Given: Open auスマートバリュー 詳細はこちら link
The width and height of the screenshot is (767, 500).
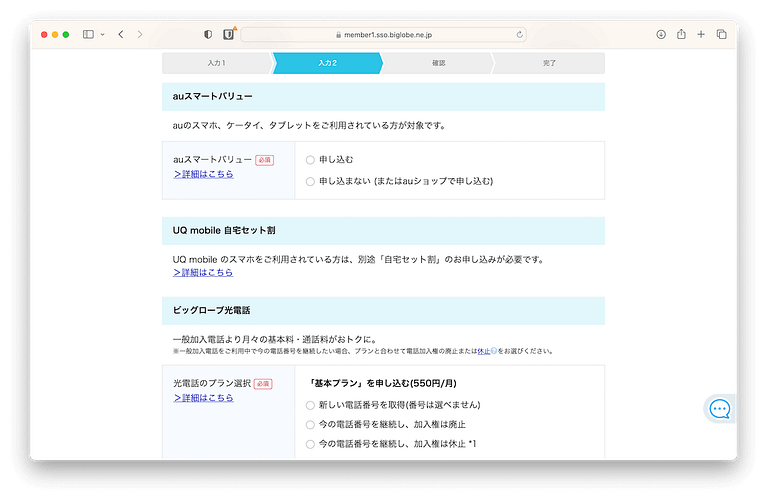Looking at the screenshot, I should point(203,174).
